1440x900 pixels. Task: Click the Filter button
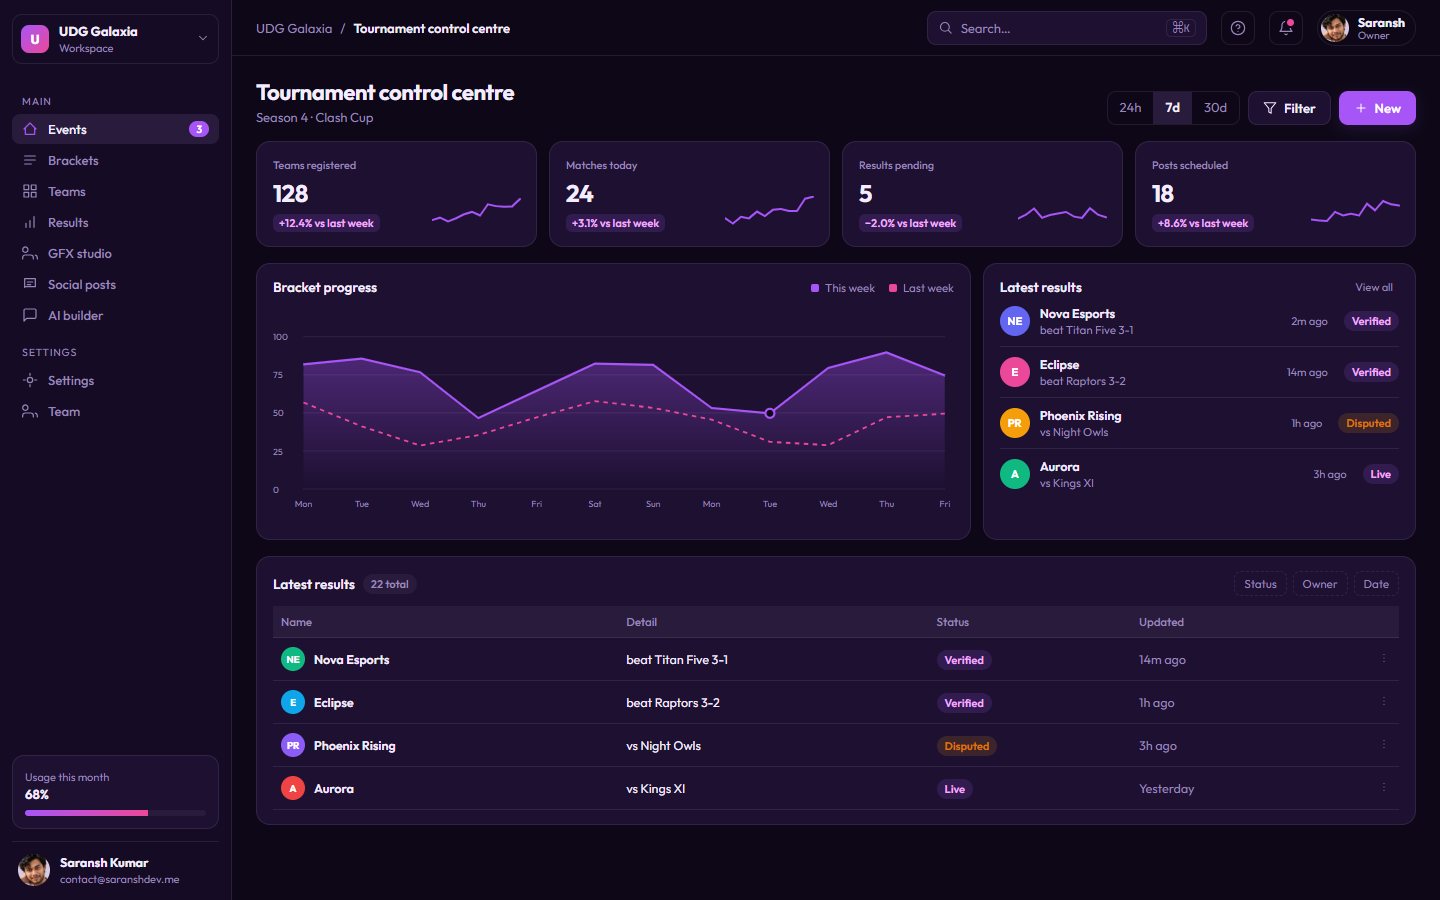pos(1289,108)
